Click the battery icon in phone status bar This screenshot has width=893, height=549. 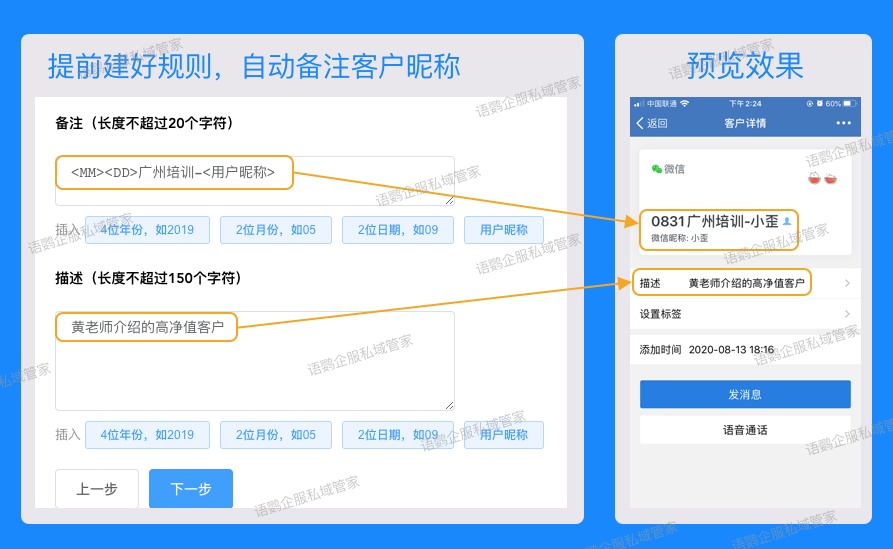850,104
